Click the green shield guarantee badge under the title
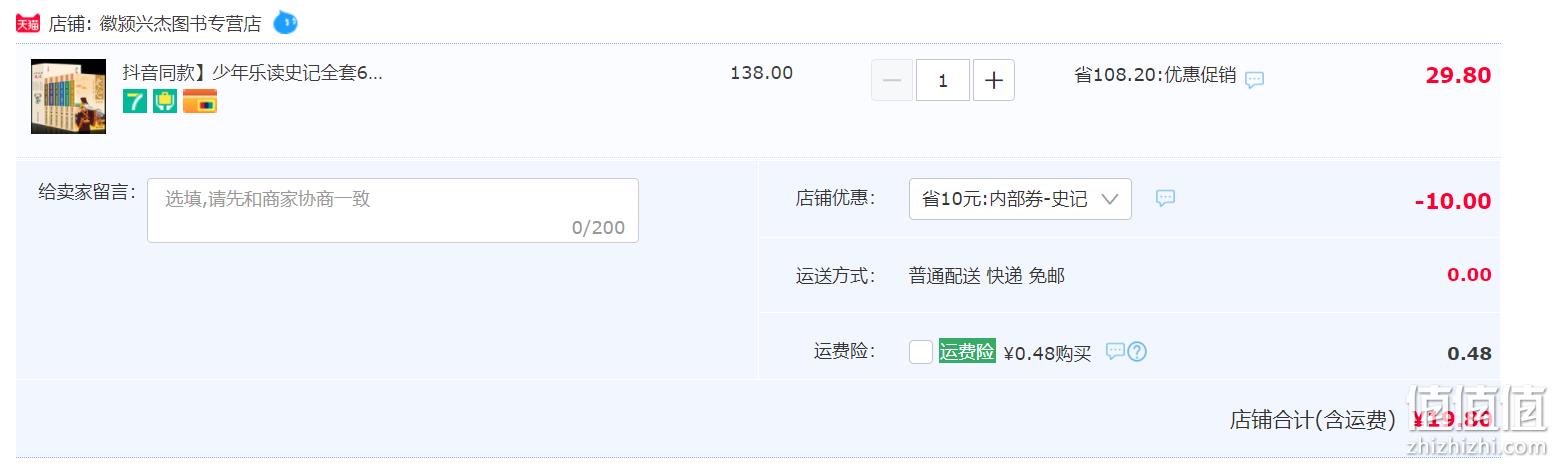 165,100
